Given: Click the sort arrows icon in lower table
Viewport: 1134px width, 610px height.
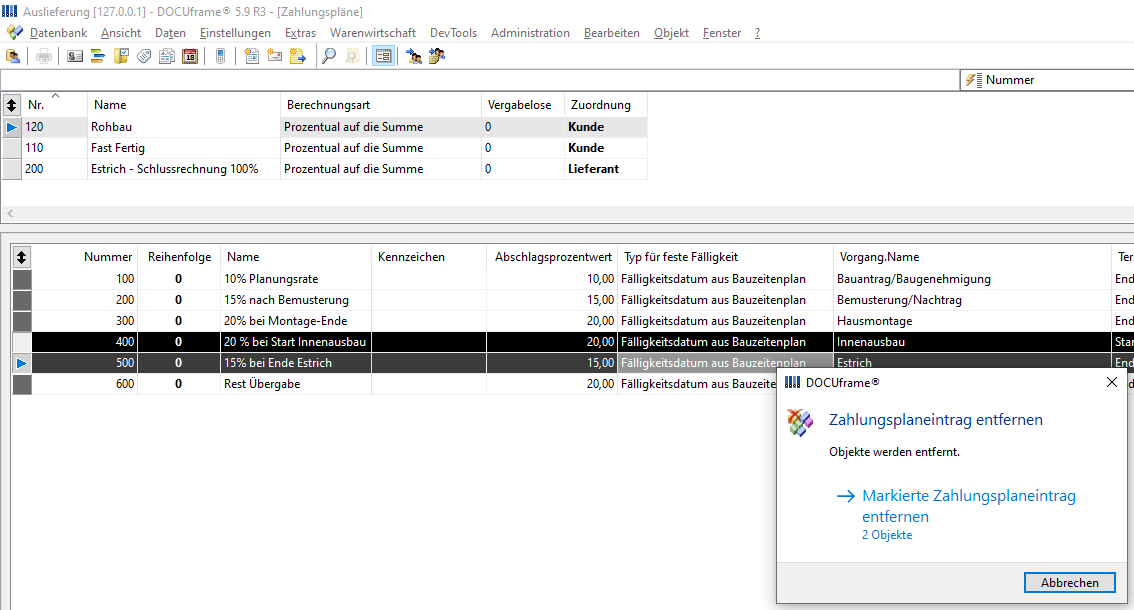Looking at the screenshot, I should 22,257.
